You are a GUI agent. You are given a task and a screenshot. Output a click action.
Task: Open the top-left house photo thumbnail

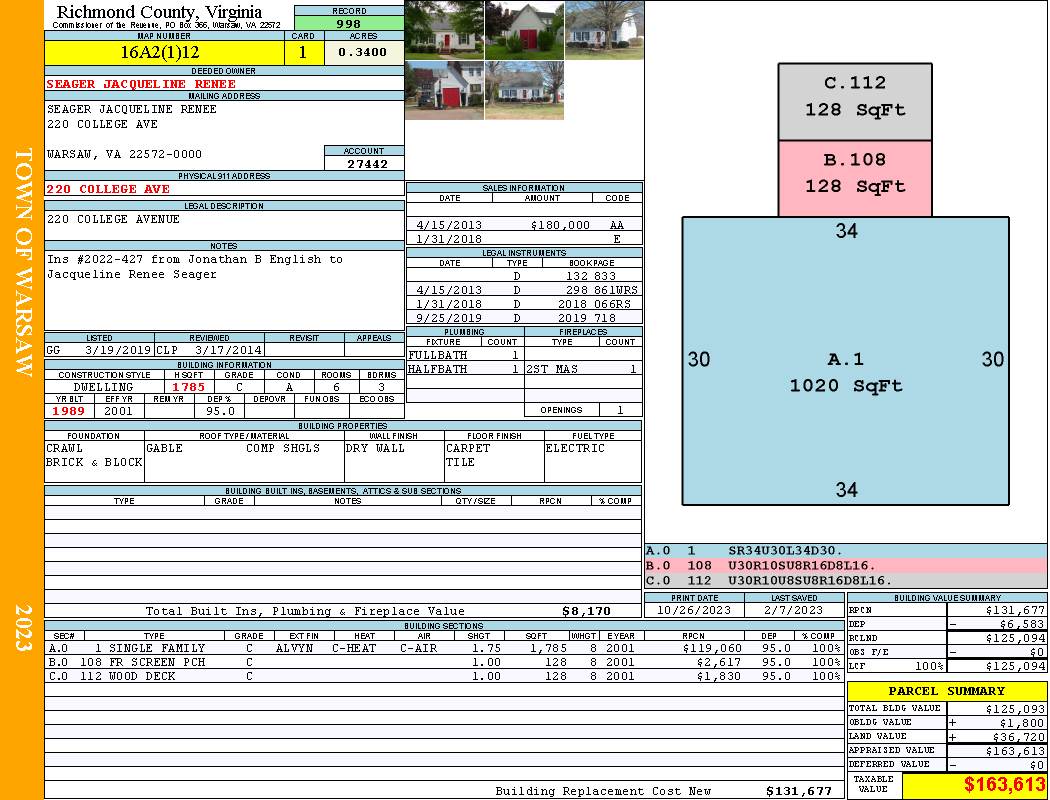coord(444,30)
